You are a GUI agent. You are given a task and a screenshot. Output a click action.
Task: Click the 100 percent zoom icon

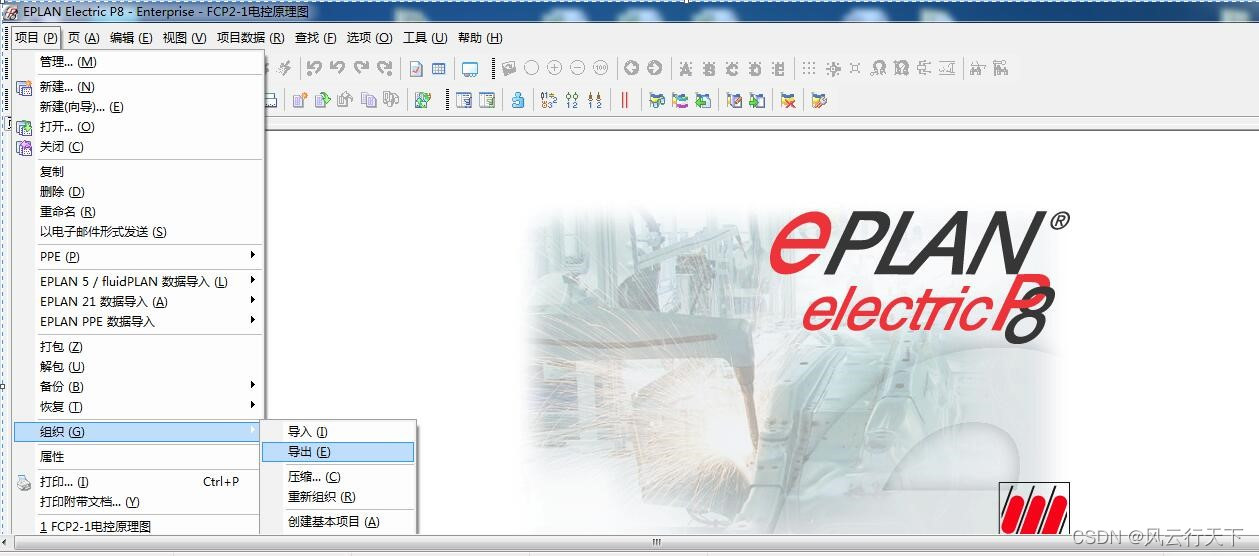pyautogui.click(x=600, y=68)
